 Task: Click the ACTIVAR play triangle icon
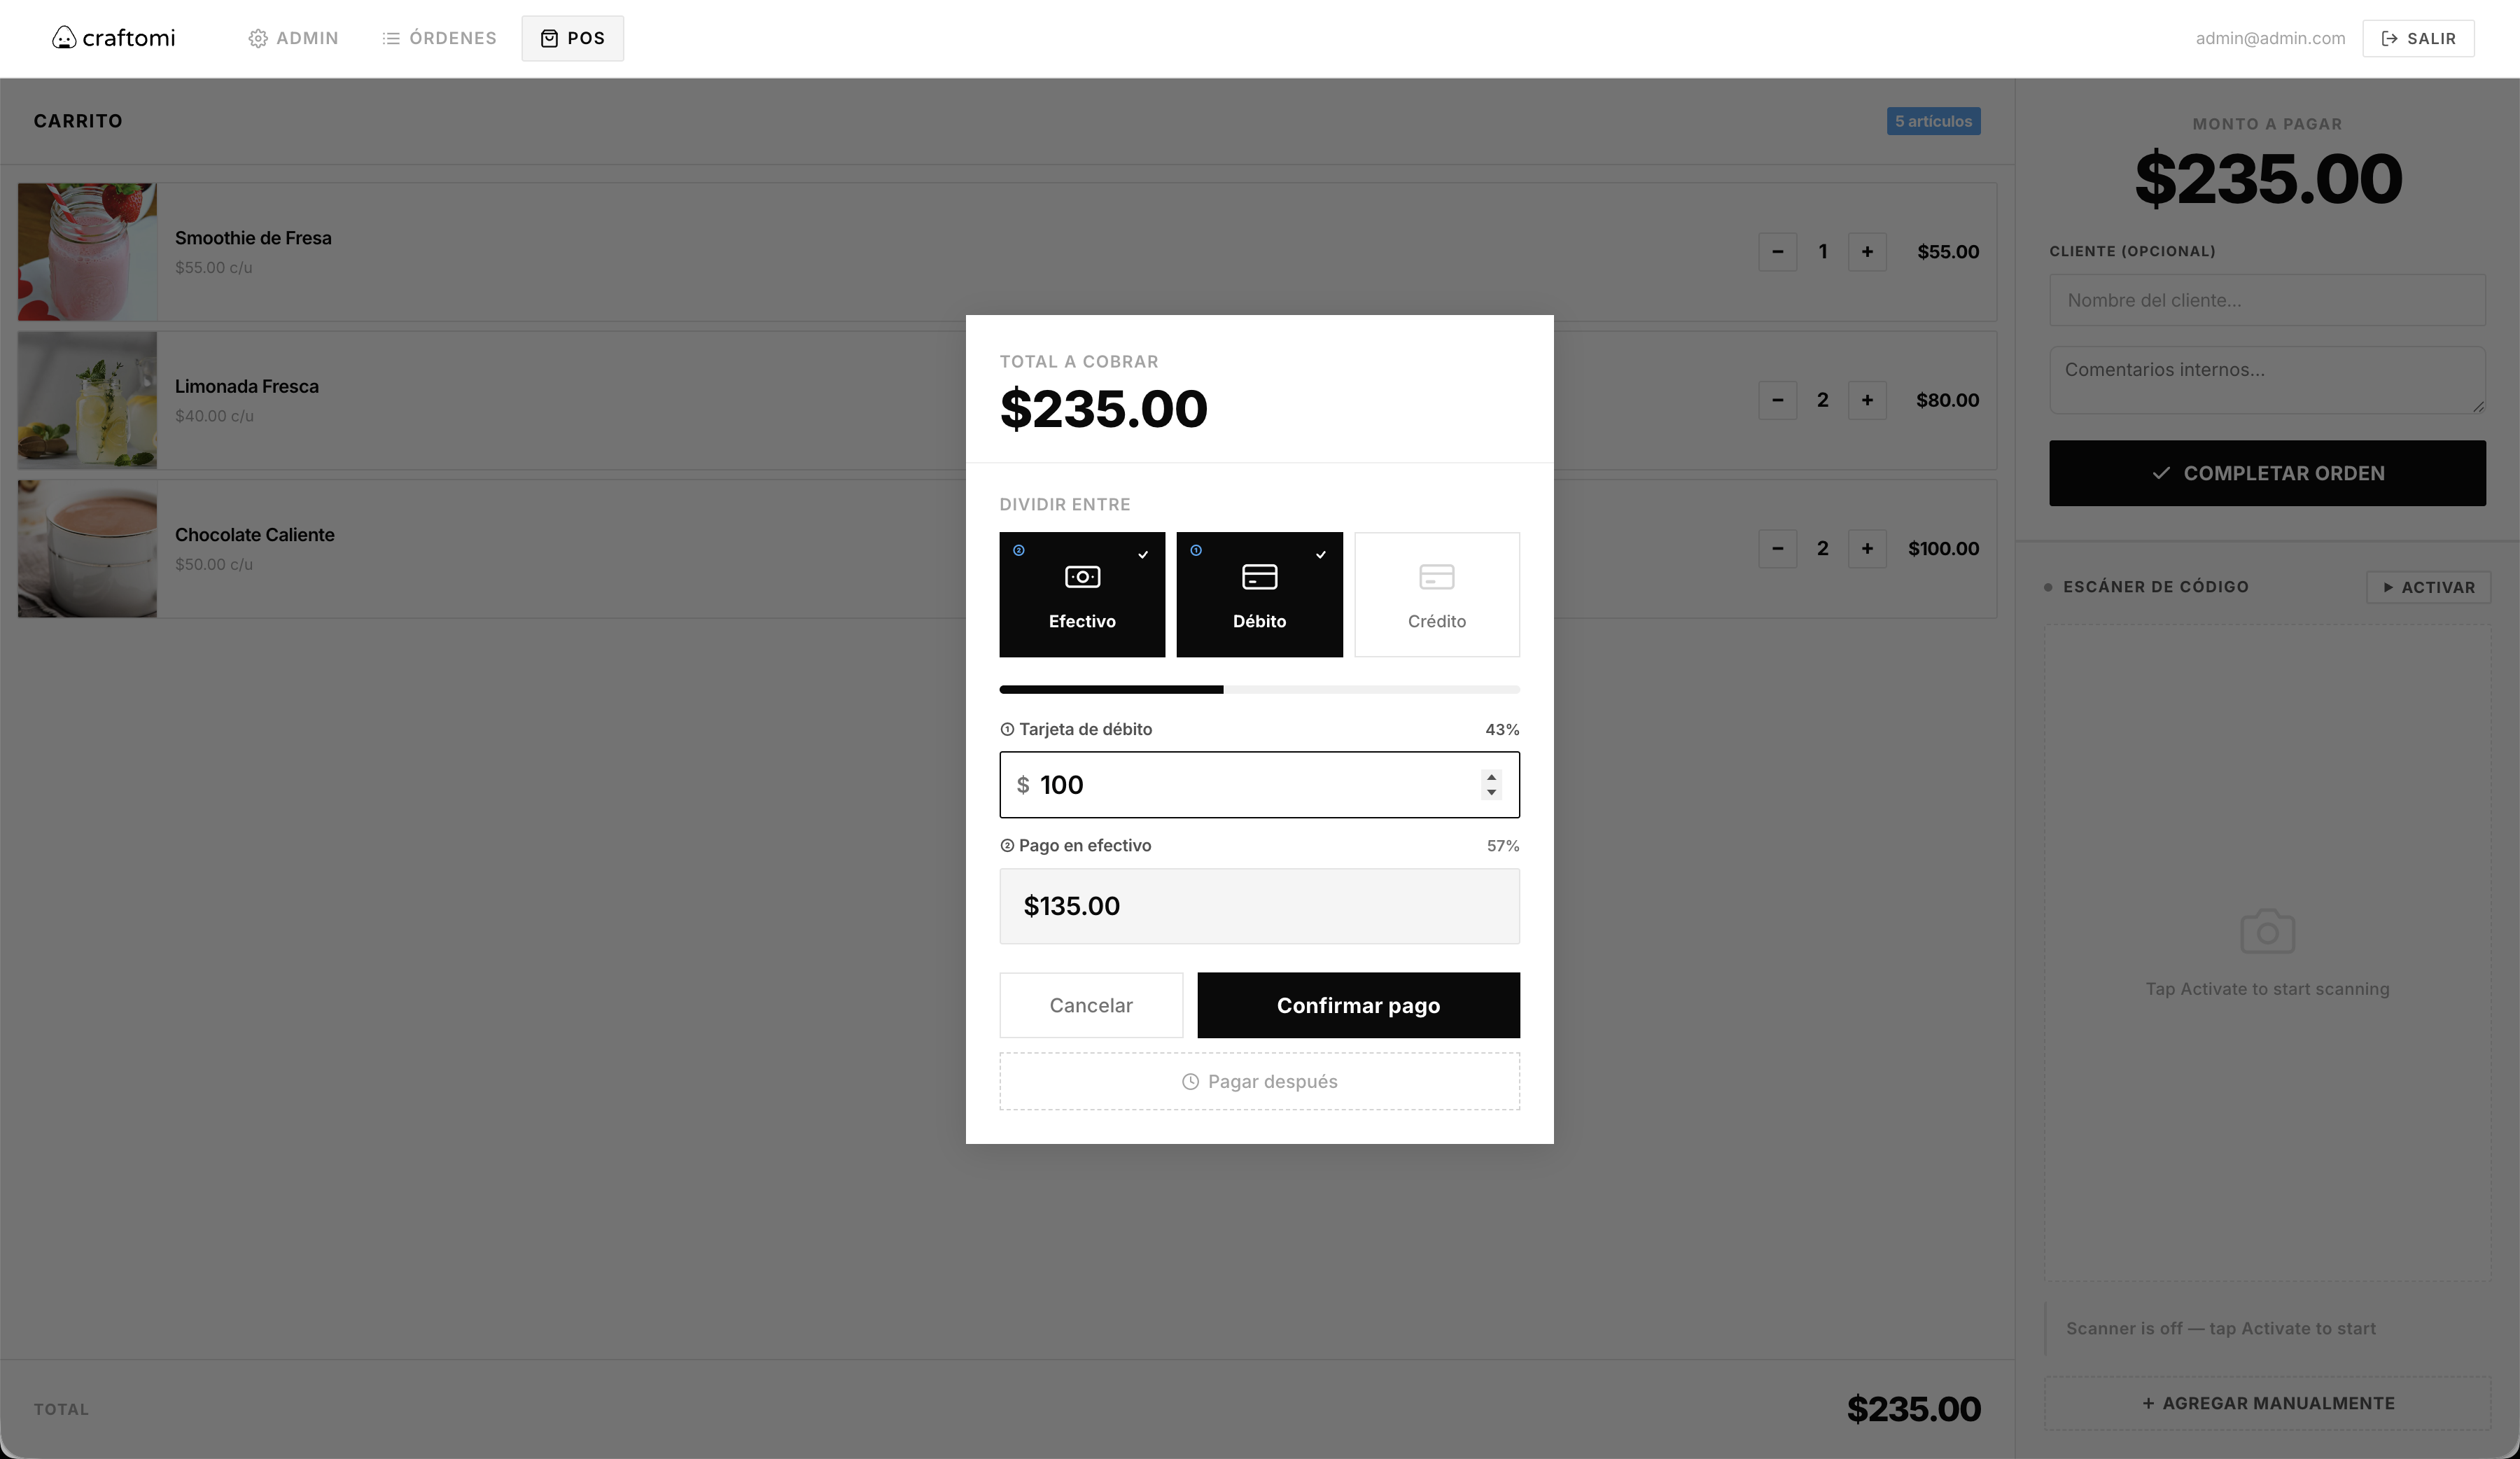click(2388, 587)
